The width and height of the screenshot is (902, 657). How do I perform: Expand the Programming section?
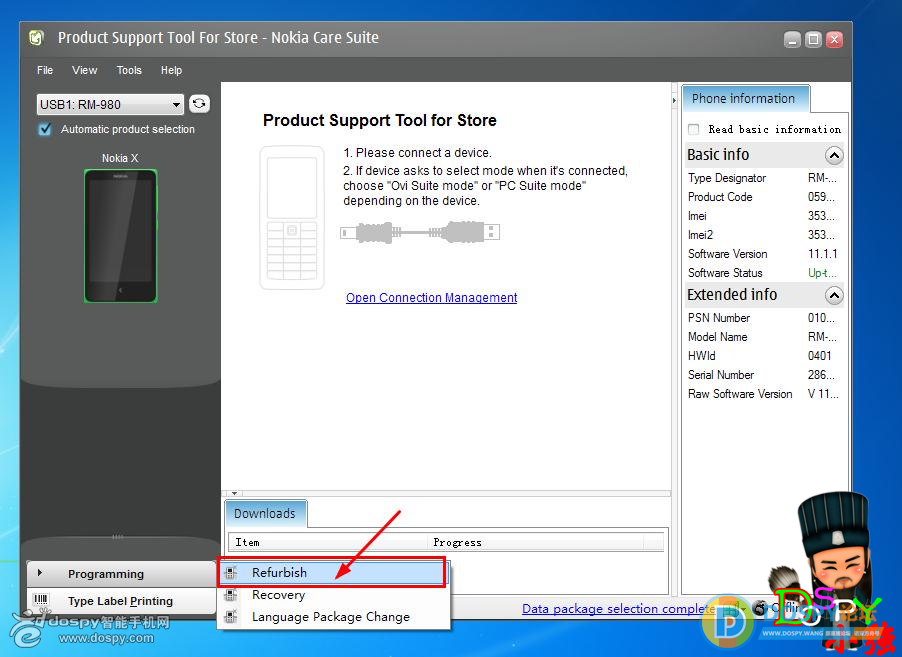click(x=121, y=574)
